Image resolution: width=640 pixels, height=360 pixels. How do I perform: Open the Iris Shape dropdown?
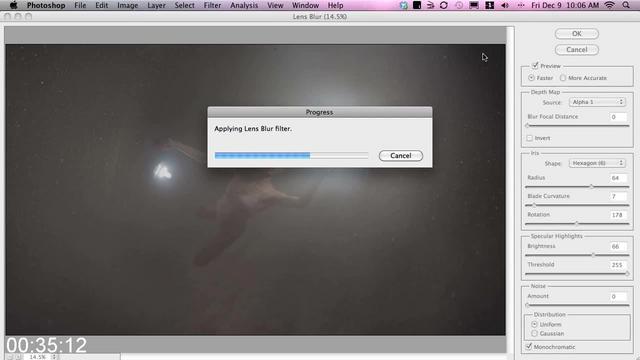click(597, 163)
